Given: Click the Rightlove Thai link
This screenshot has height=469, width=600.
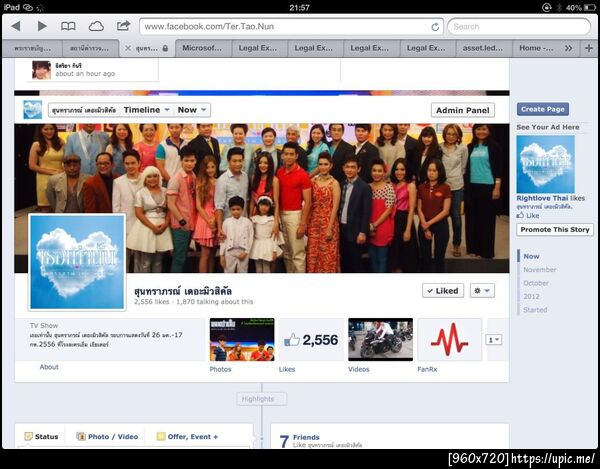Looking at the screenshot, I should (x=542, y=198).
